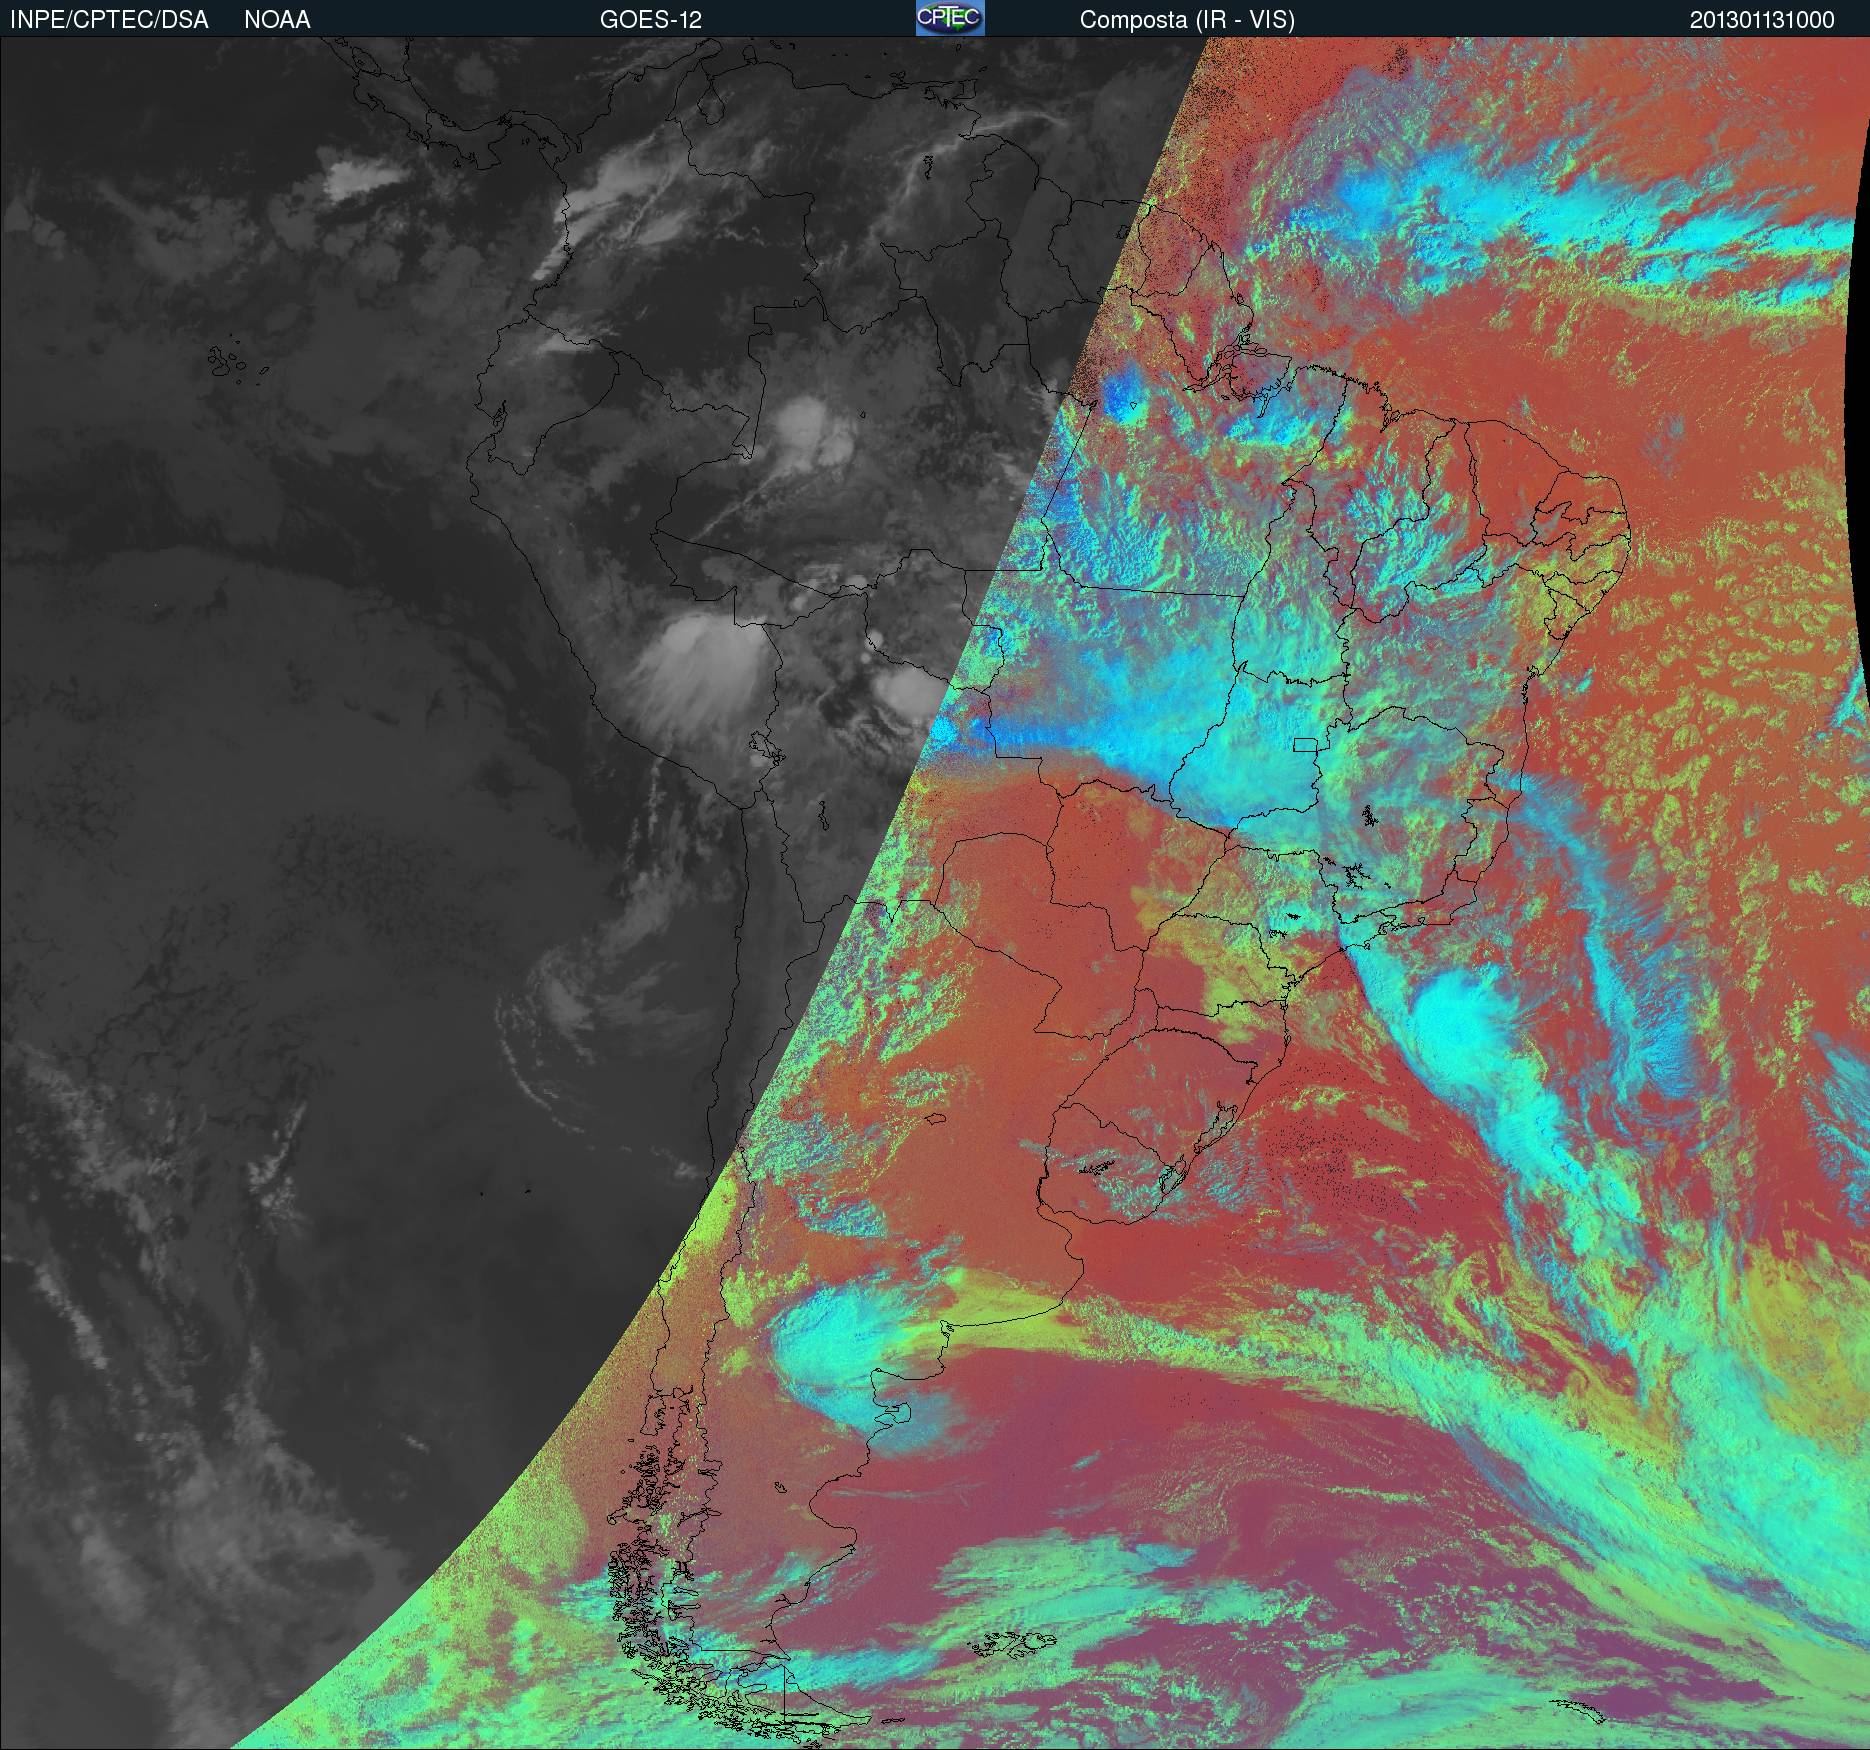
Task: Select the INPE/CPTEC/DSA header label
Action: coord(109,20)
